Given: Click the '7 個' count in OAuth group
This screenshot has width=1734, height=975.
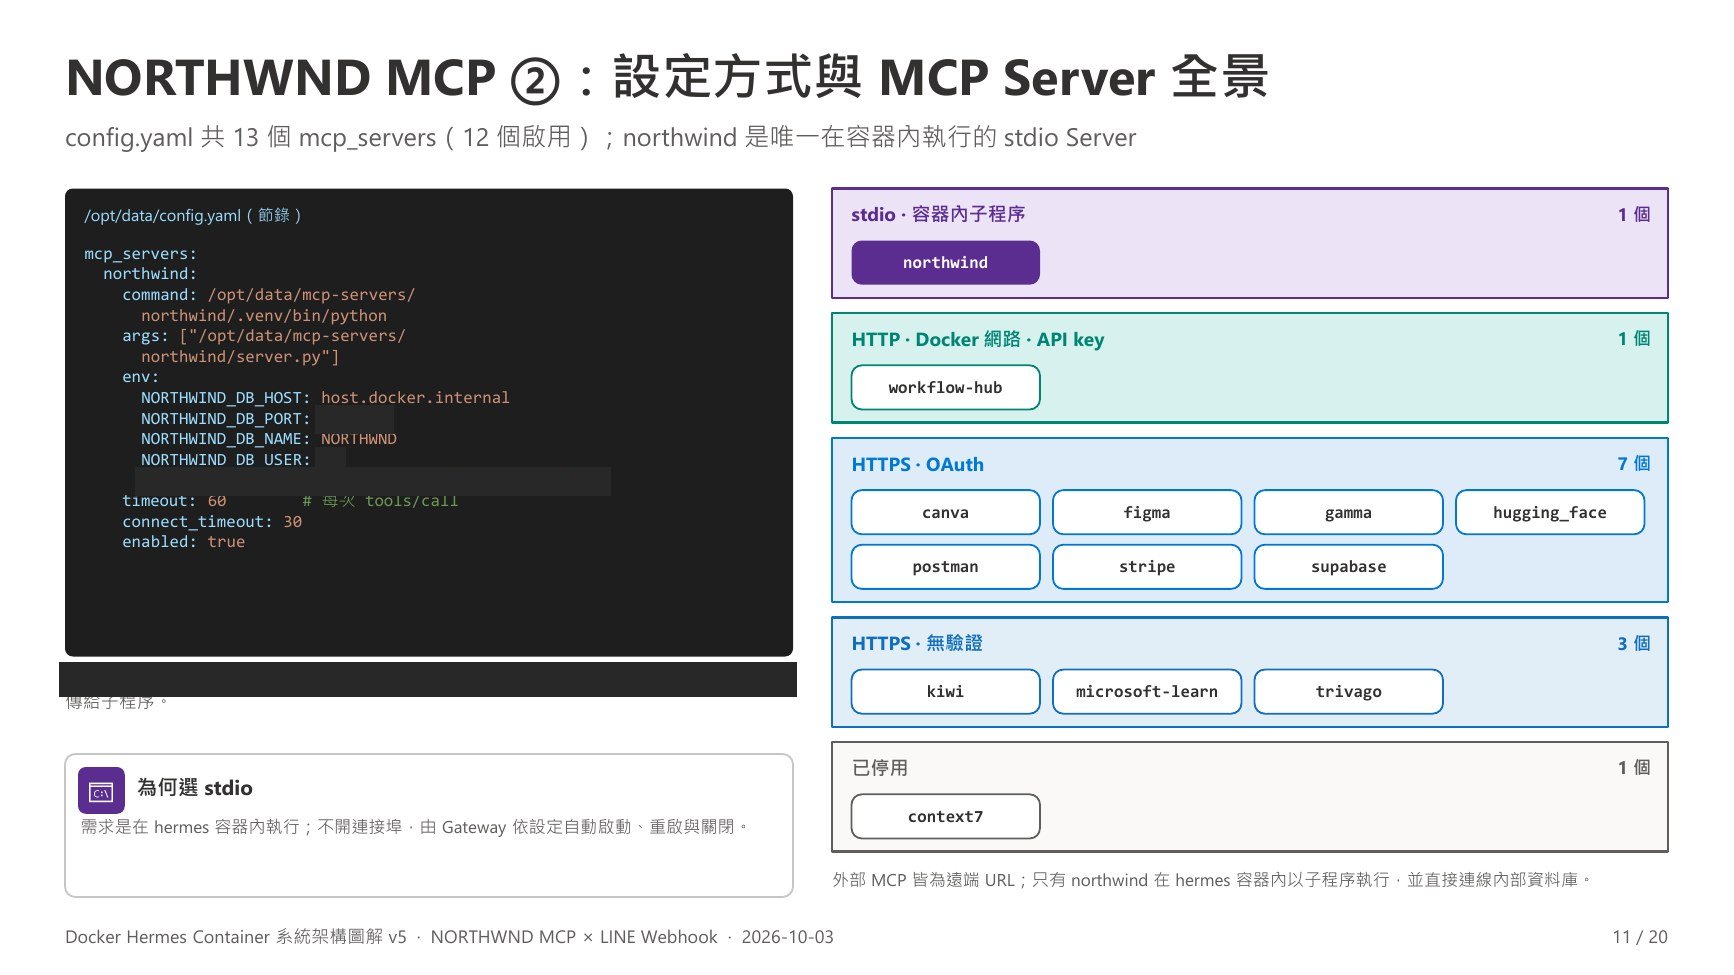Looking at the screenshot, I should 1634,463.
